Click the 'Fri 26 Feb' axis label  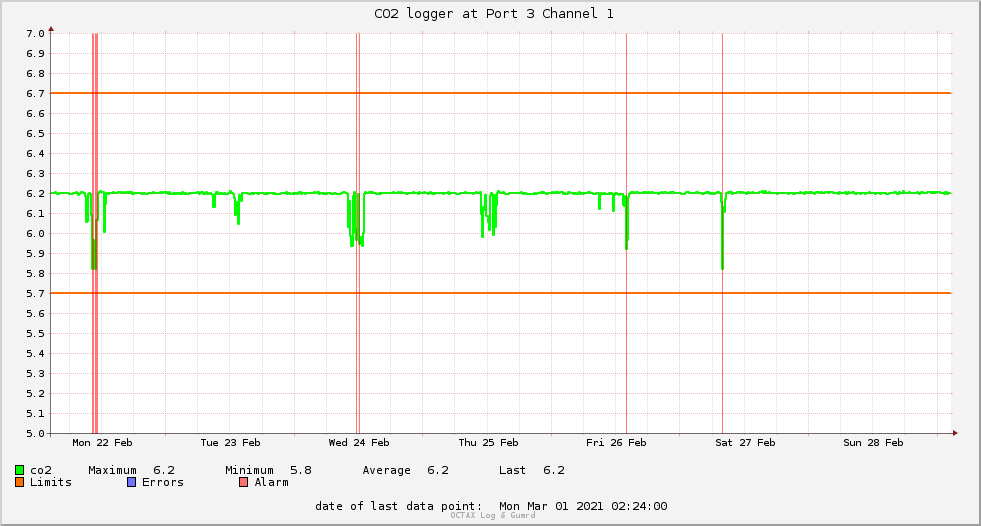pos(616,443)
